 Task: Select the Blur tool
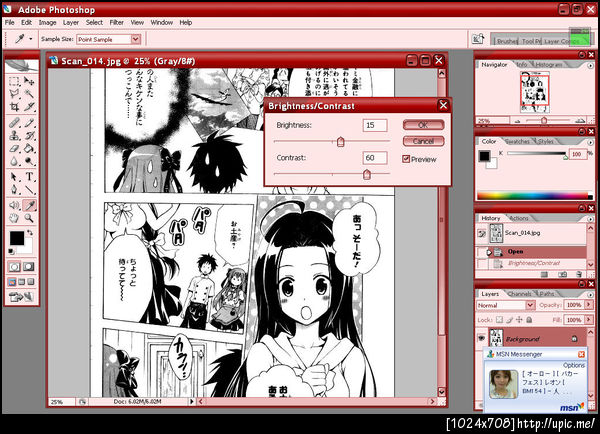[x=14, y=161]
